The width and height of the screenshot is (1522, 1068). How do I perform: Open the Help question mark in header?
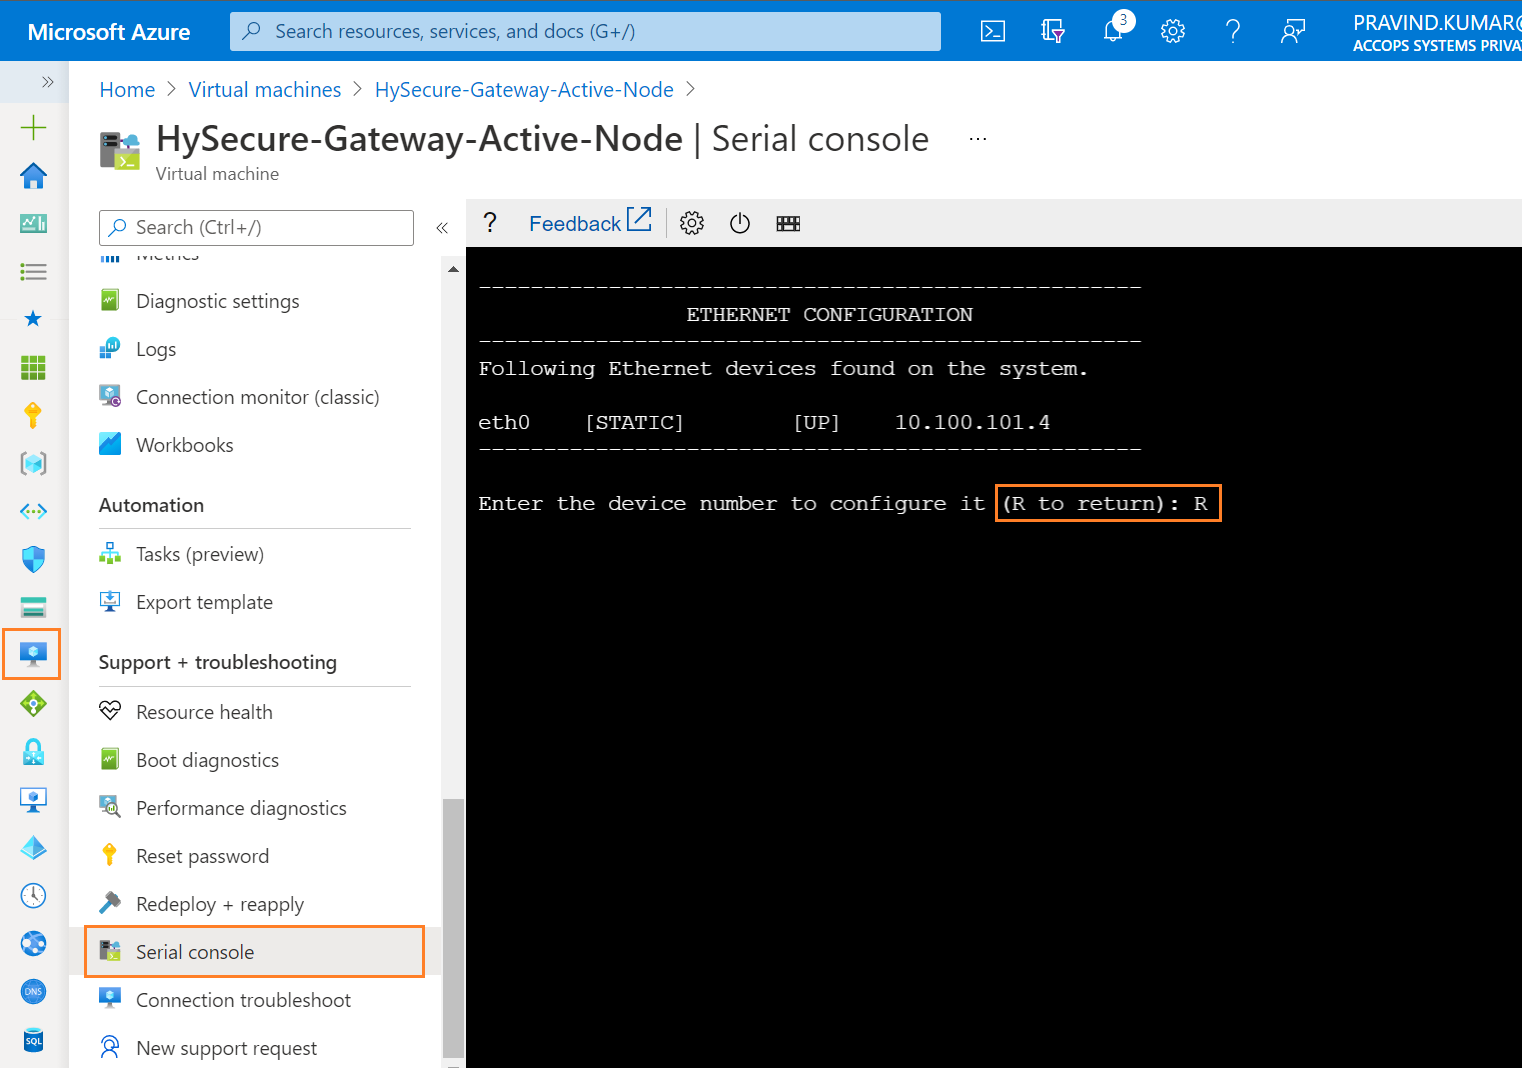tap(1233, 31)
